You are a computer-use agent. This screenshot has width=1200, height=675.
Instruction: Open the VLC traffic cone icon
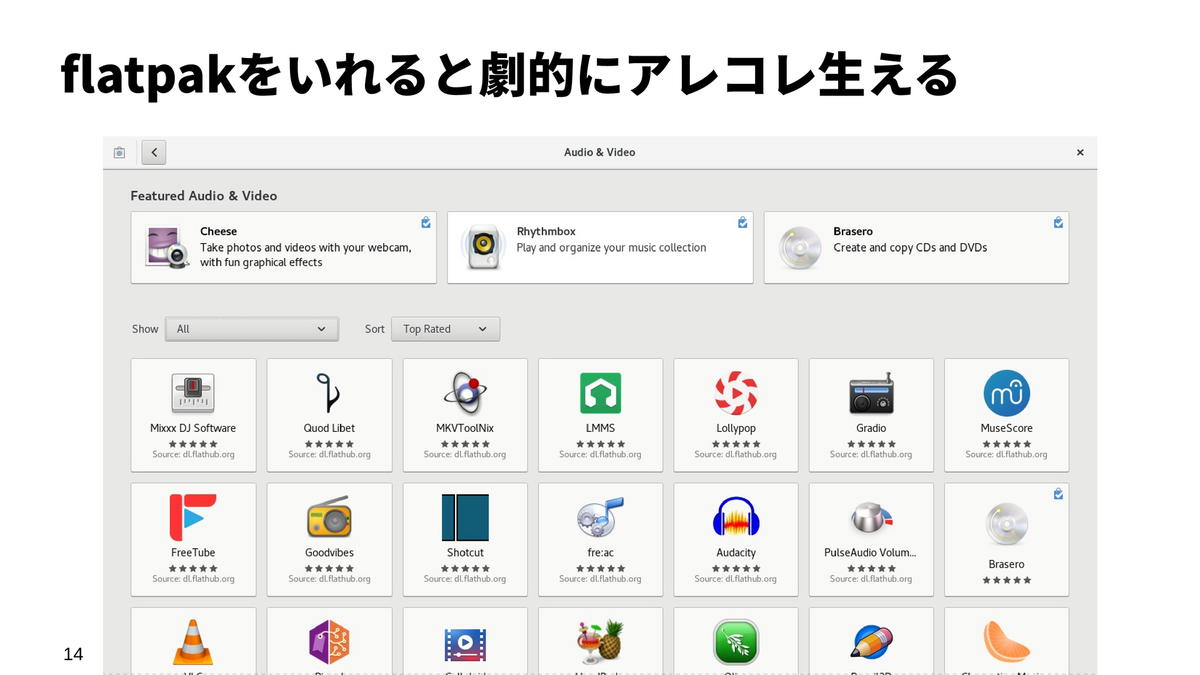(193, 642)
